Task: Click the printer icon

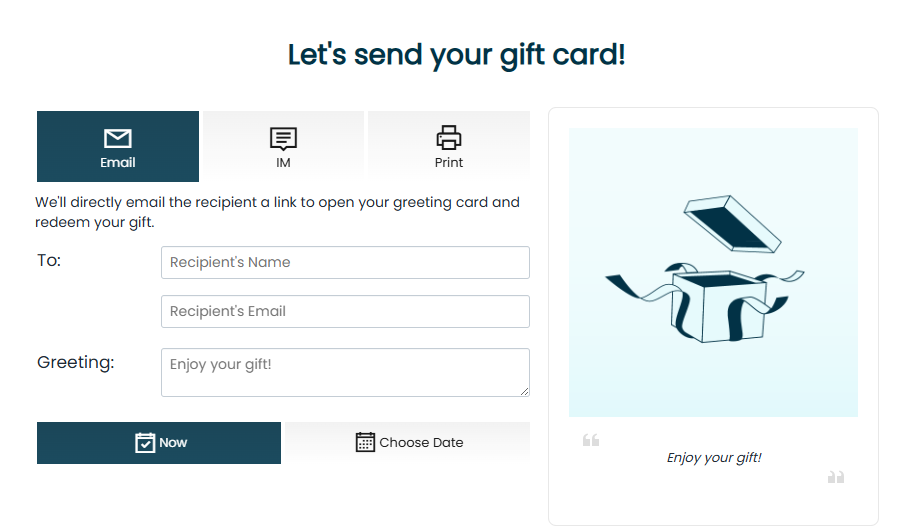Action: [449, 138]
